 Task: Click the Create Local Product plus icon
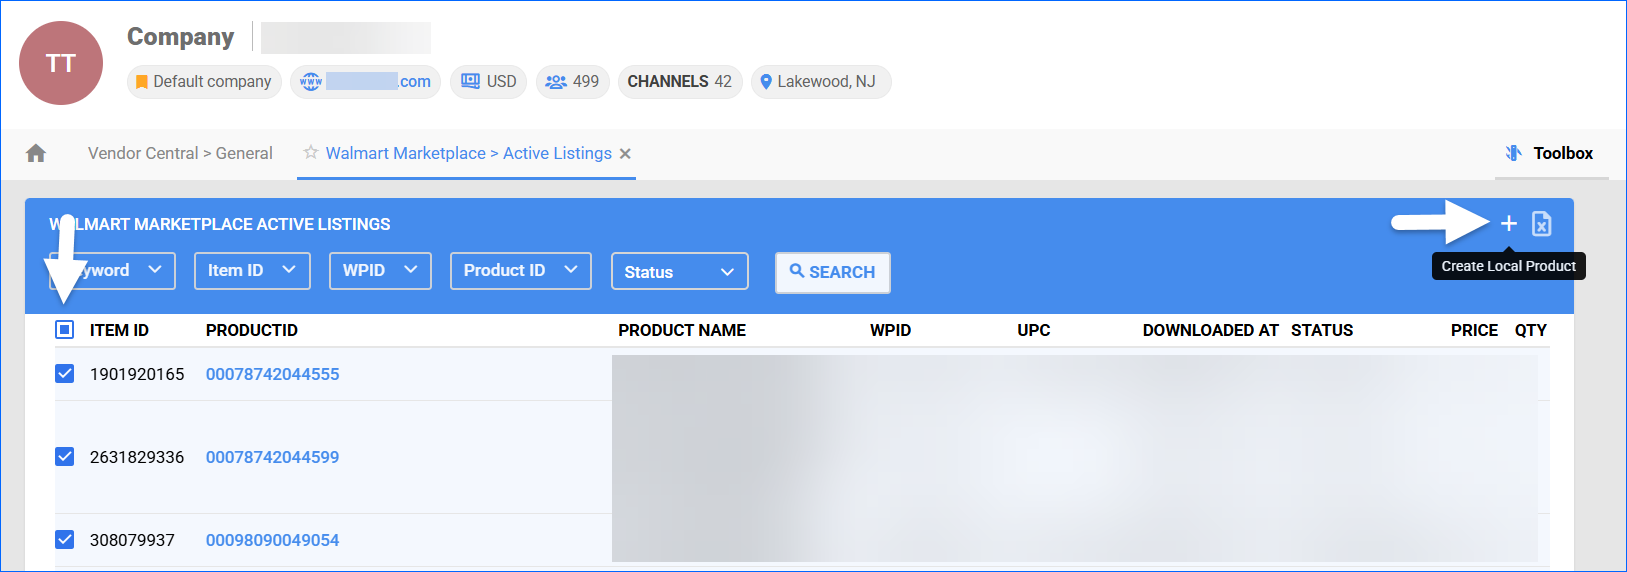point(1509,224)
